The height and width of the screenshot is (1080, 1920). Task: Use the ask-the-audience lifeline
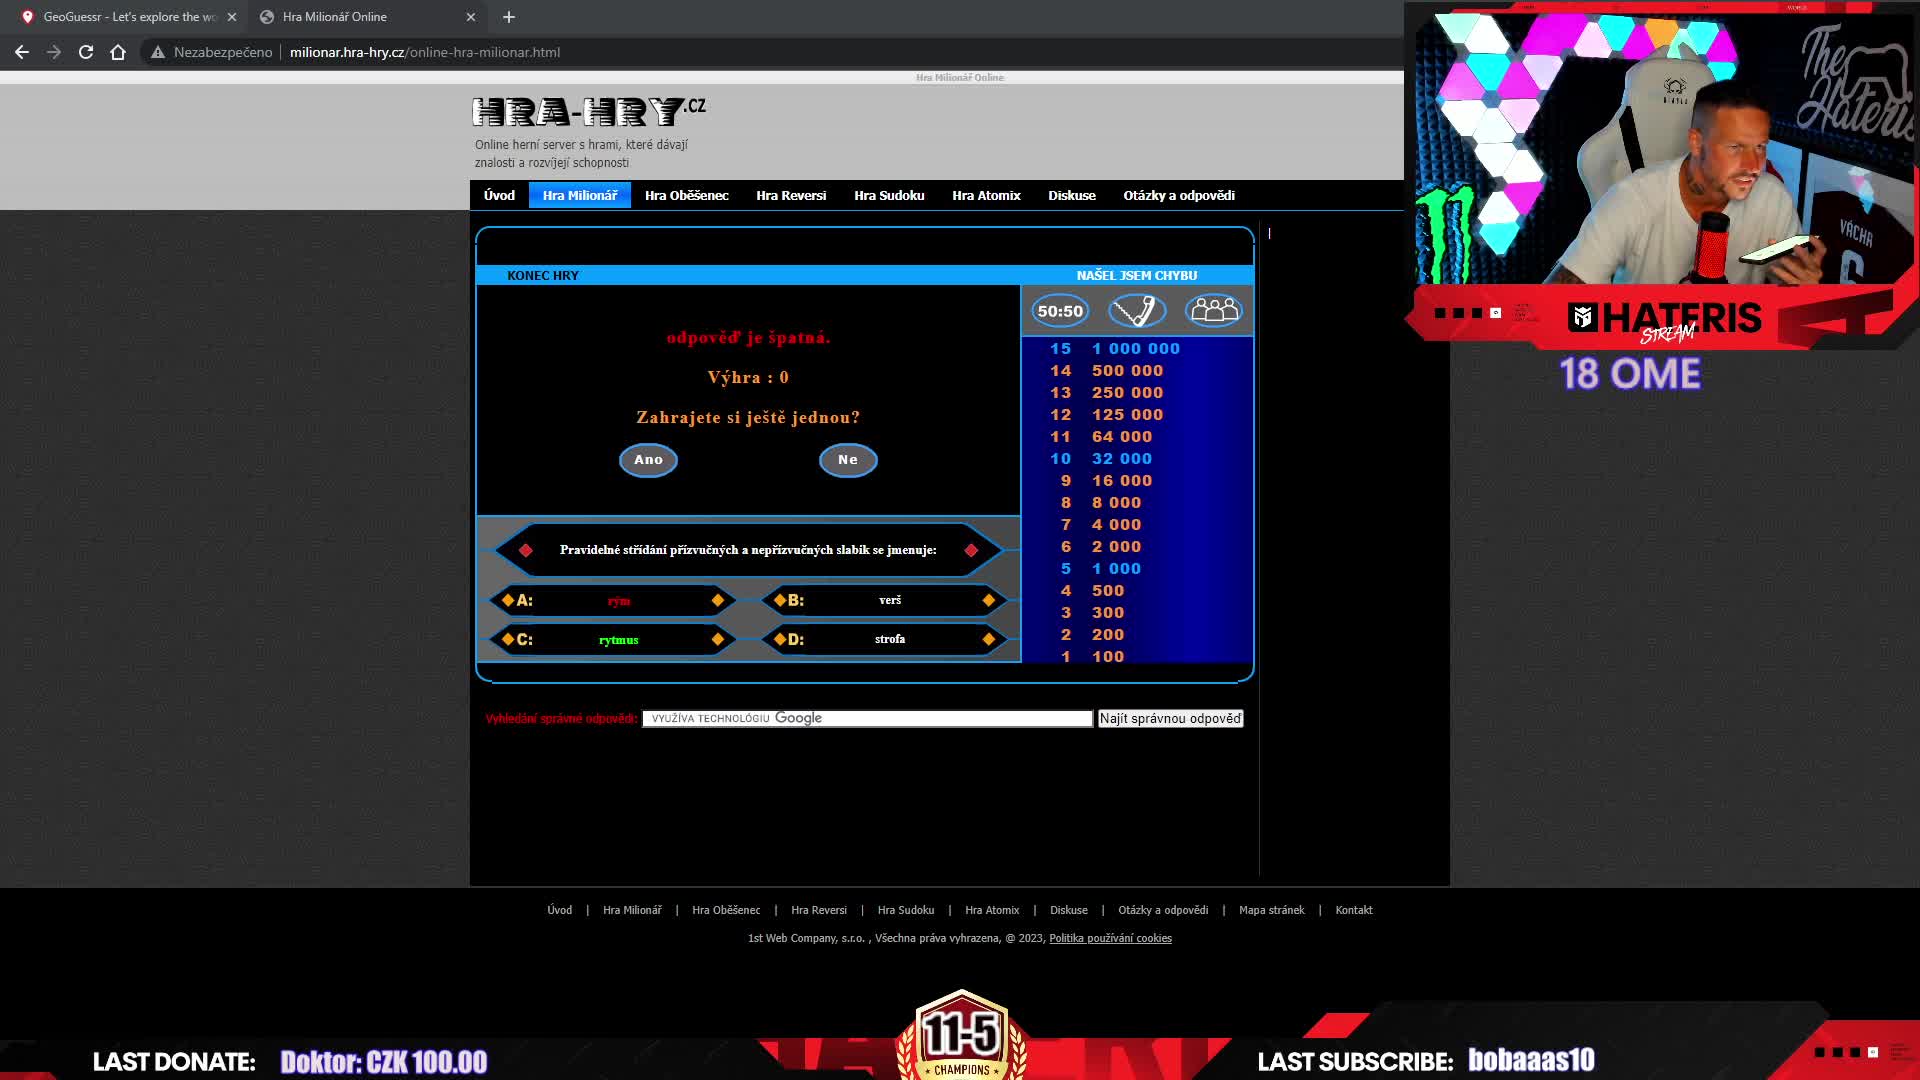[x=1214, y=311]
